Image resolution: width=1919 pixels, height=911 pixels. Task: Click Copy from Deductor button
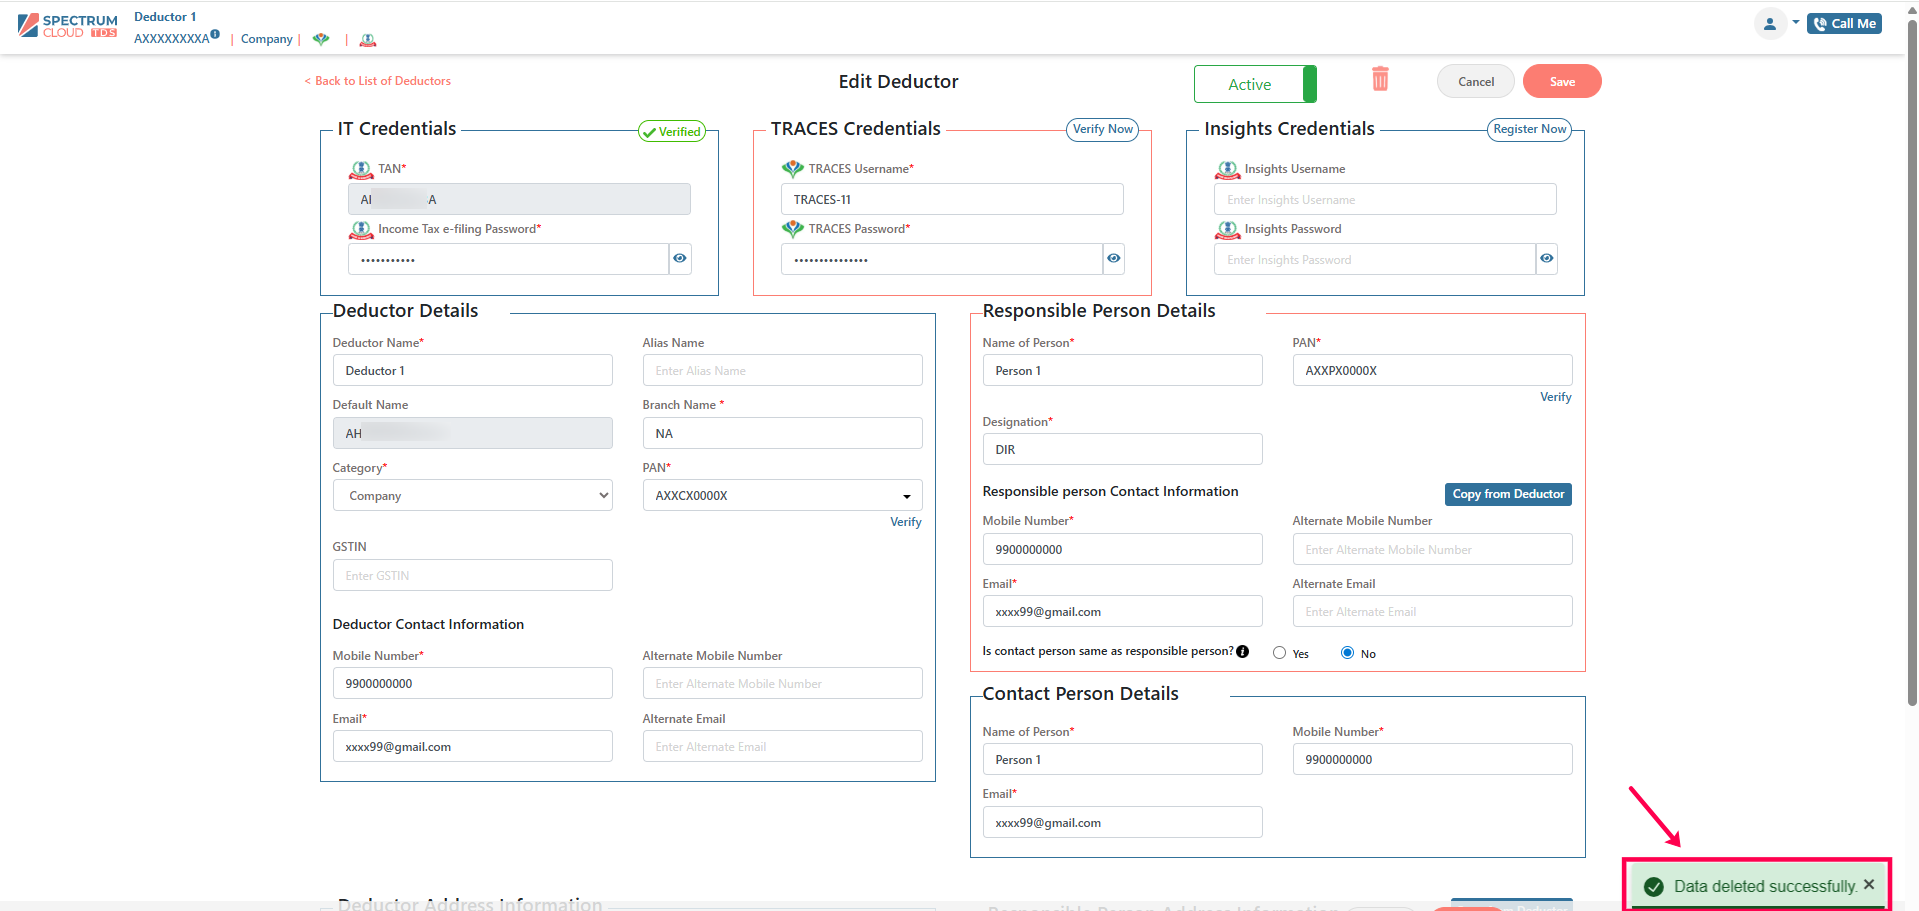[1507, 494]
